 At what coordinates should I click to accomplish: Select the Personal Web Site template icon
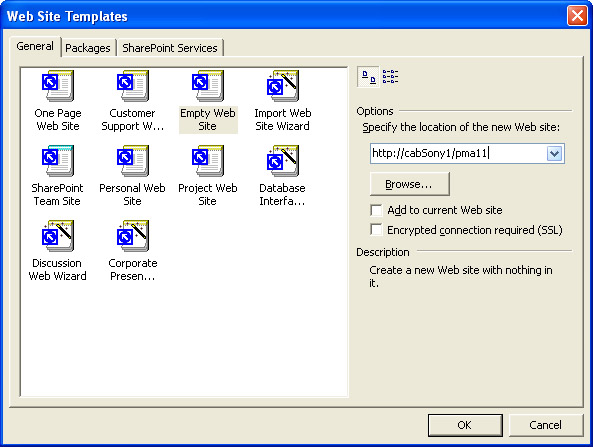click(x=132, y=161)
